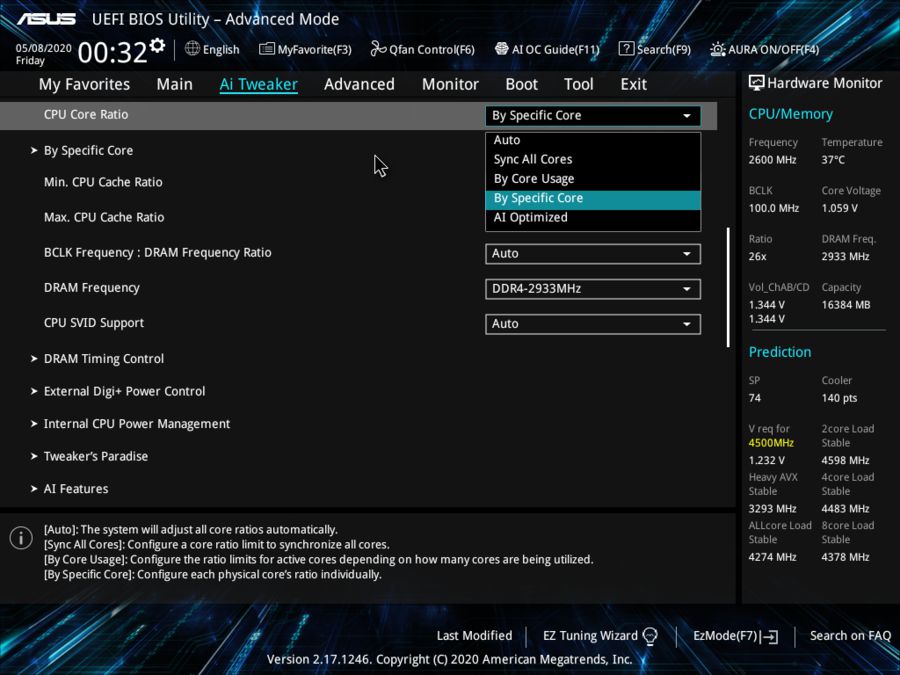
Task: Click the 05/08/2020 date text
Action: [44, 48]
